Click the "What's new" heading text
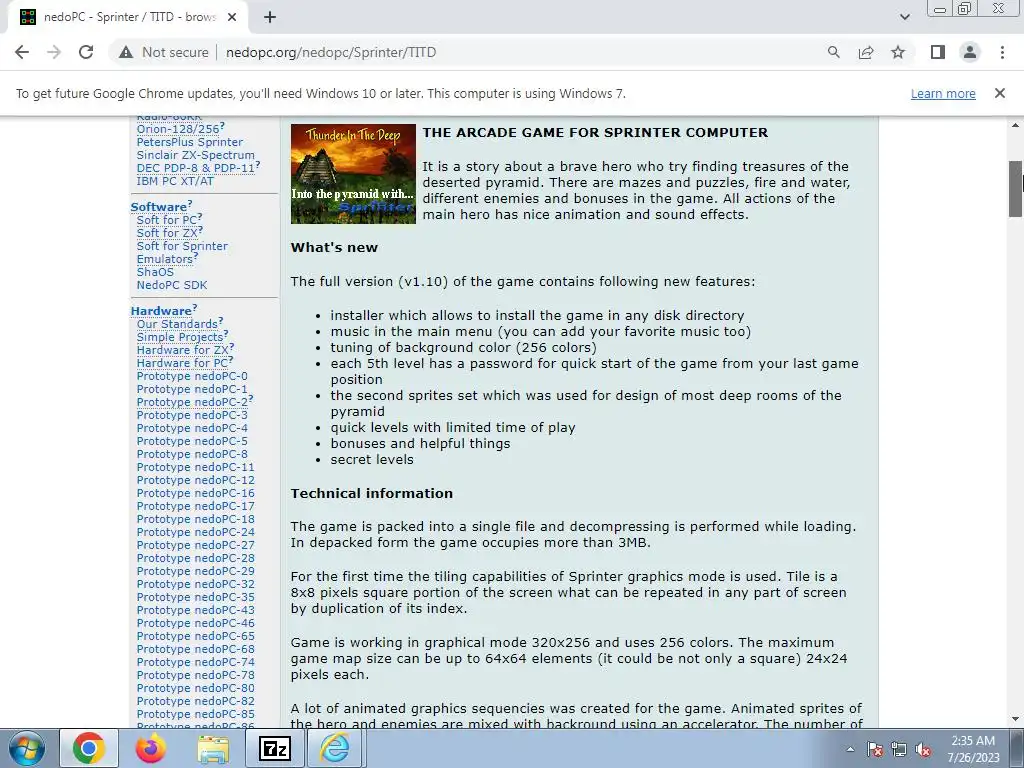The height and width of the screenshot is (768, 1024). point(334,248)
